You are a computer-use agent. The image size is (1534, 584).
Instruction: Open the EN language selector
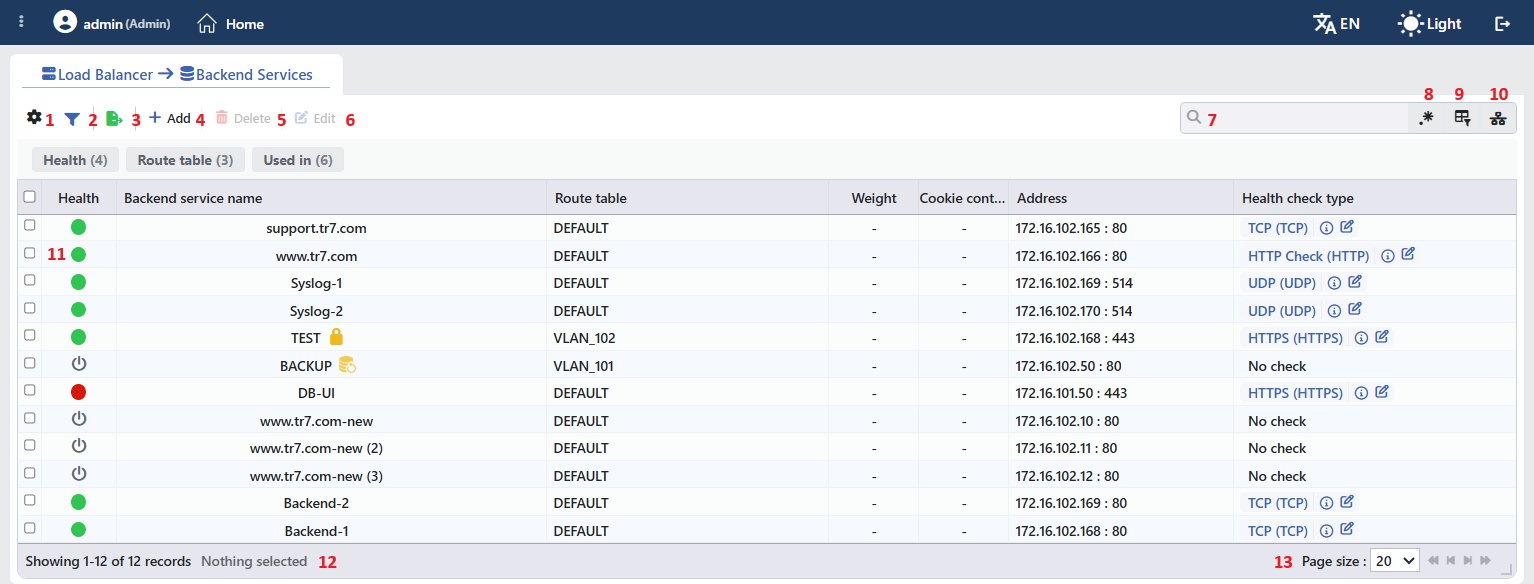coord(1336,23)
